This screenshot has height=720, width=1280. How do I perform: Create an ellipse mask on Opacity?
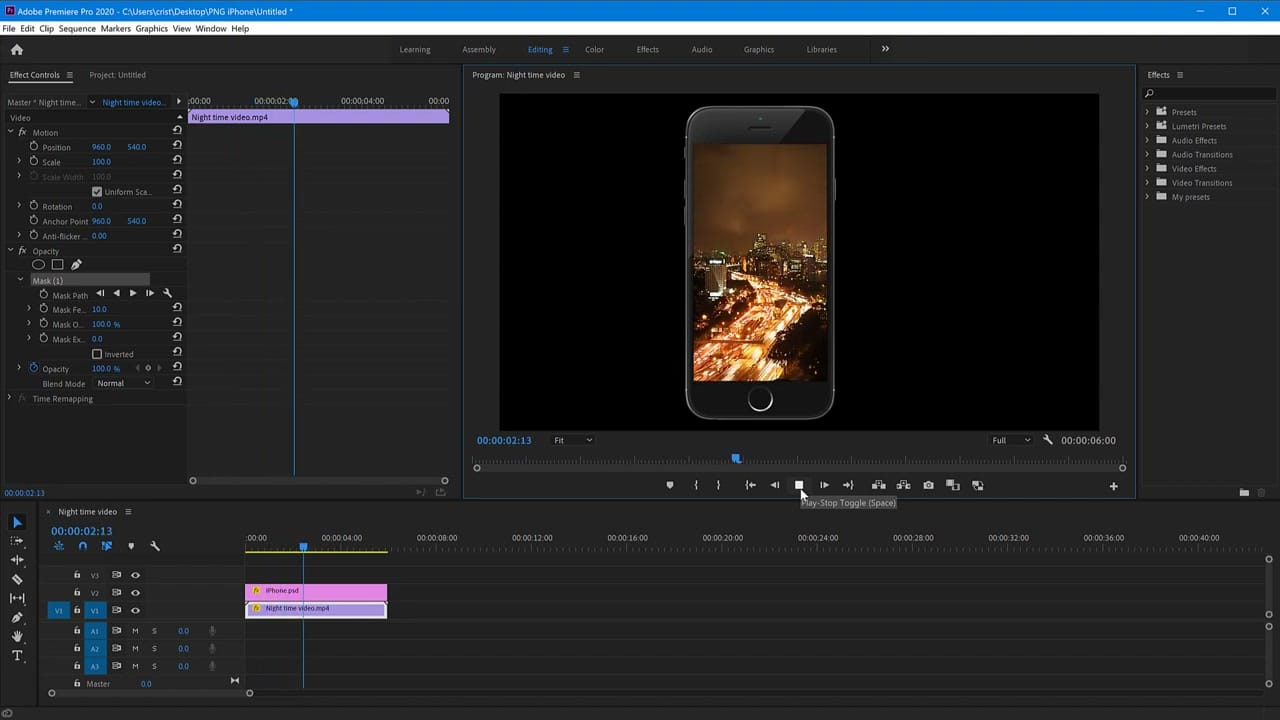38,264
